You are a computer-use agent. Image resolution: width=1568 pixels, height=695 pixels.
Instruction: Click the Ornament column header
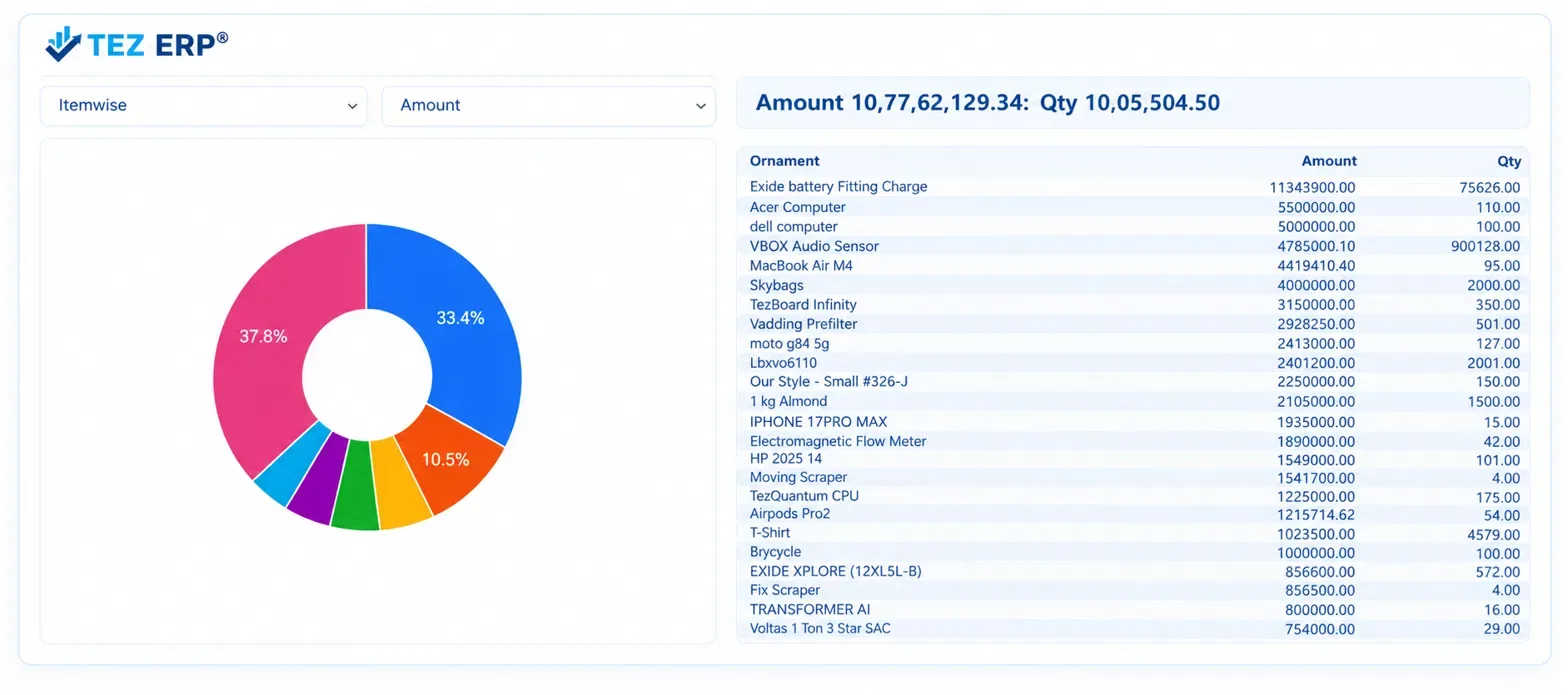click(x=784, y=161)
